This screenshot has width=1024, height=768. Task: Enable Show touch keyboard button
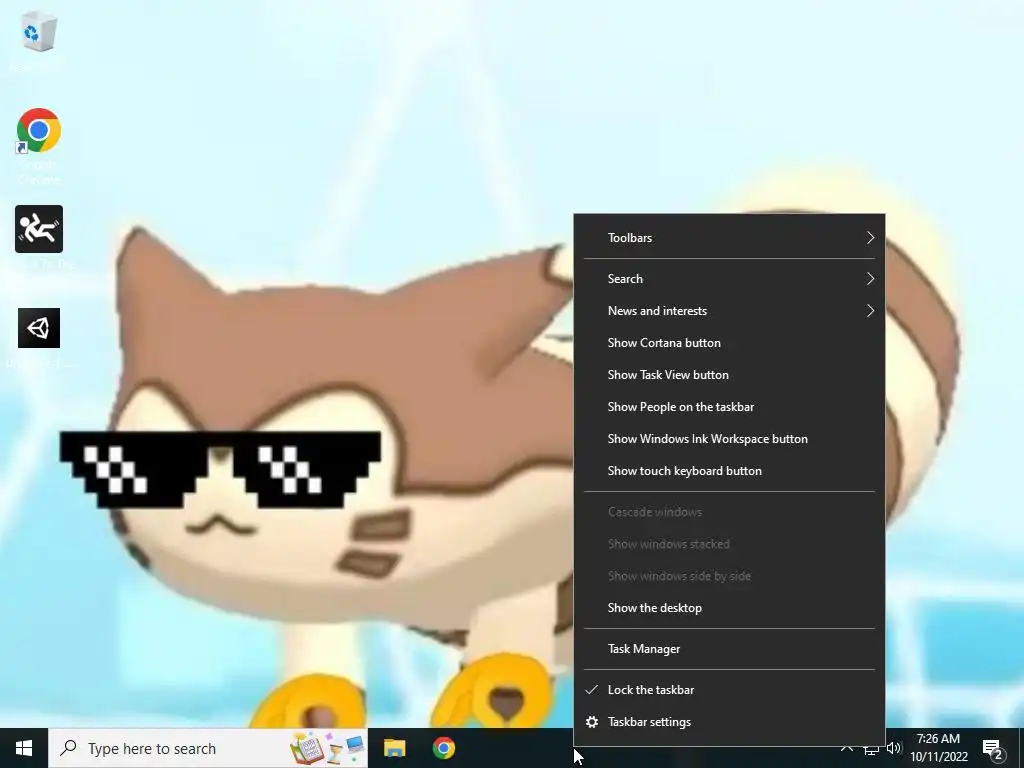tap(729, 471)
